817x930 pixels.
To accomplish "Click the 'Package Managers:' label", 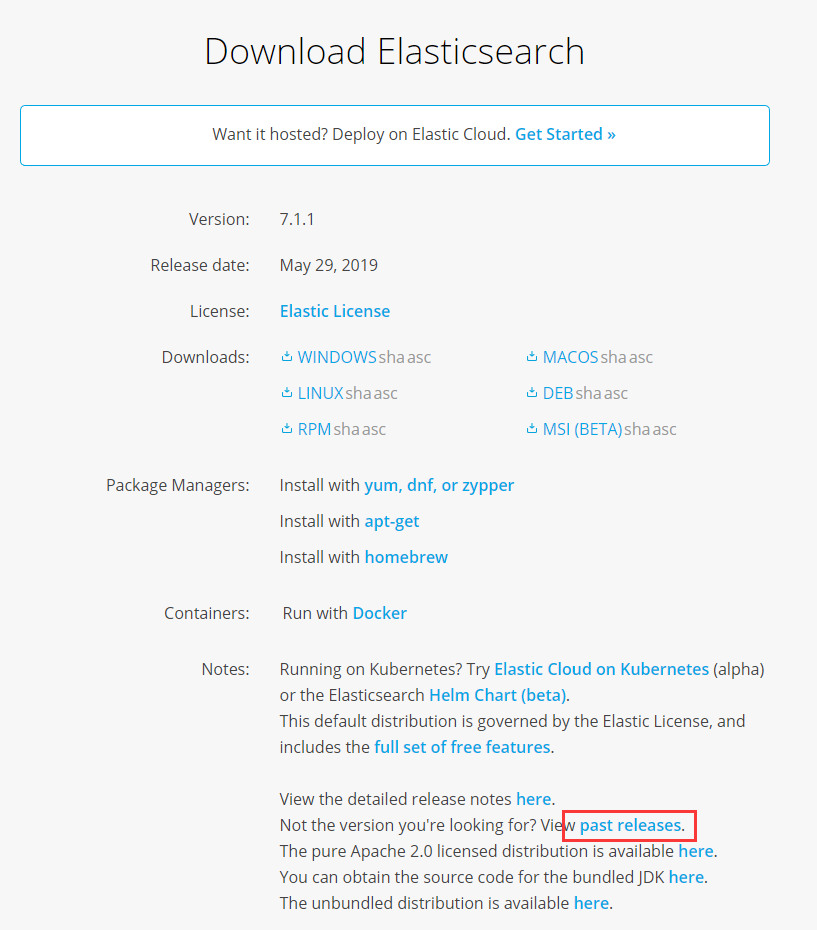I will click(178, 486).
